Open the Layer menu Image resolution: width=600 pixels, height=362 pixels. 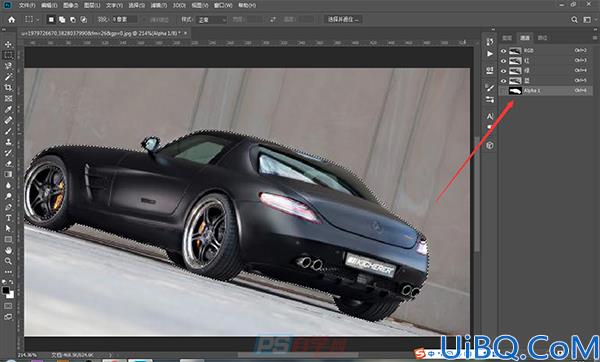click(x=92, y=5)
